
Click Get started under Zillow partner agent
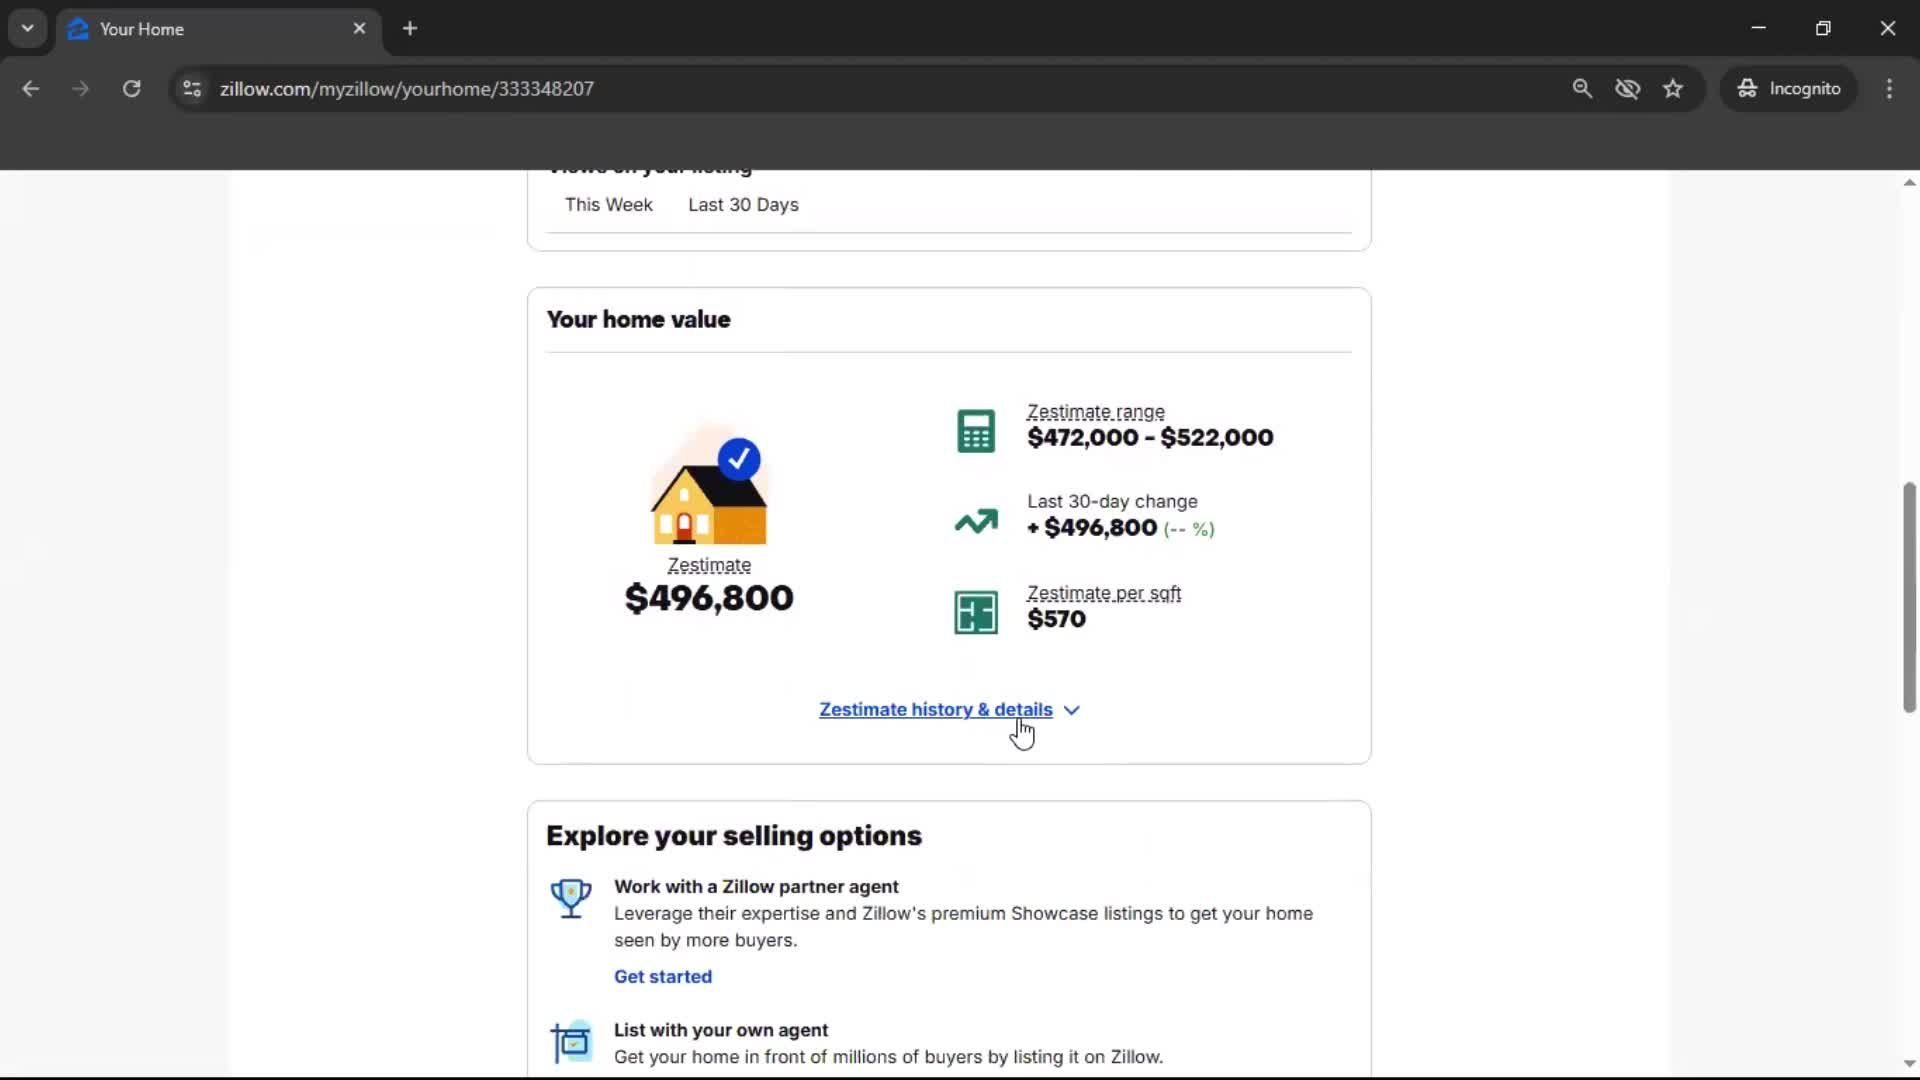[662, 976]
